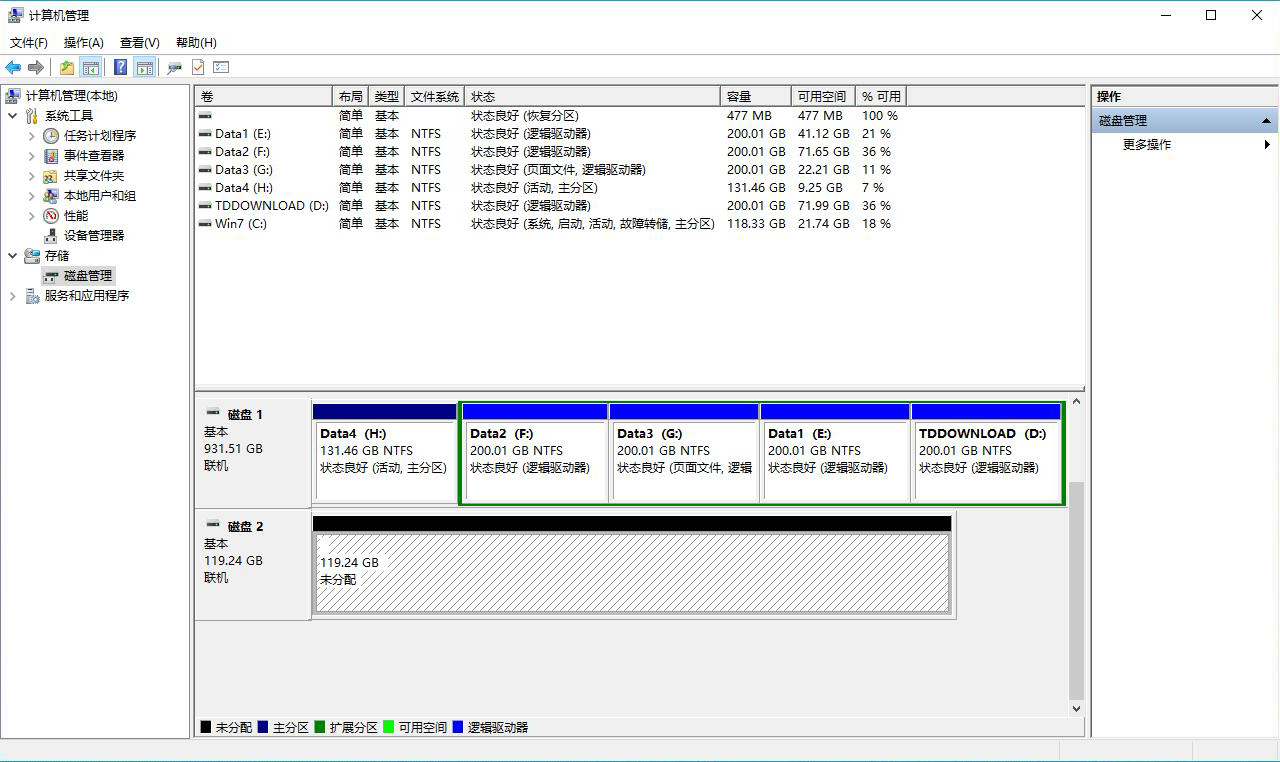1280x762 pixels.
Task: Select the Data3 (G:) partition block
Action: [684, 453]
